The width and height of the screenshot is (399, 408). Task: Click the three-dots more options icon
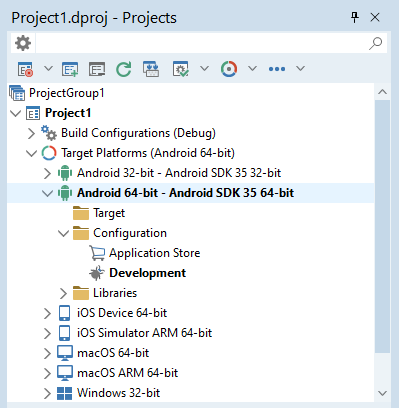pyautogui.click(x=277, y=69)
